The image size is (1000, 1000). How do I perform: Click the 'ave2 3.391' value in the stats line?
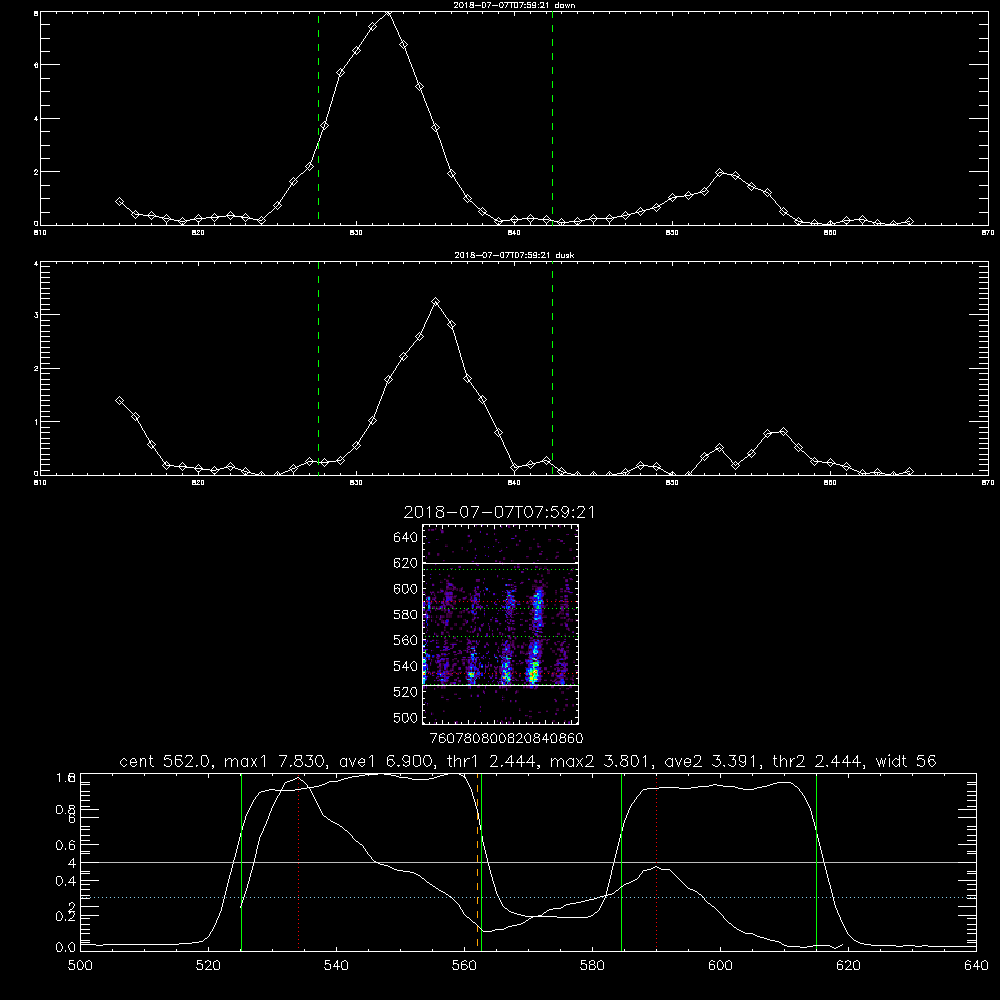(712, 761)
